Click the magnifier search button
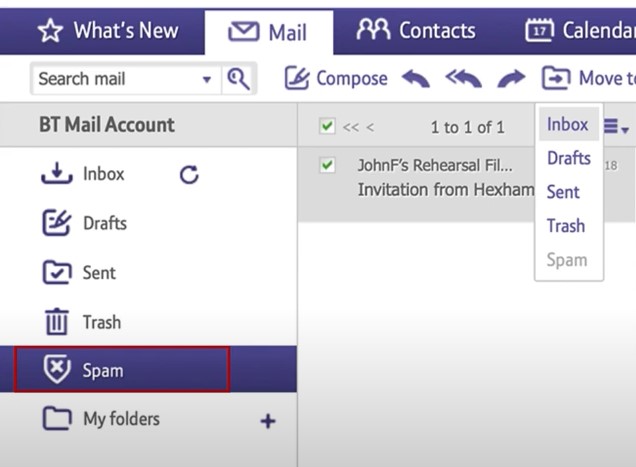The height and width of the screenshot is (467, 636). (x=238, y=79)
